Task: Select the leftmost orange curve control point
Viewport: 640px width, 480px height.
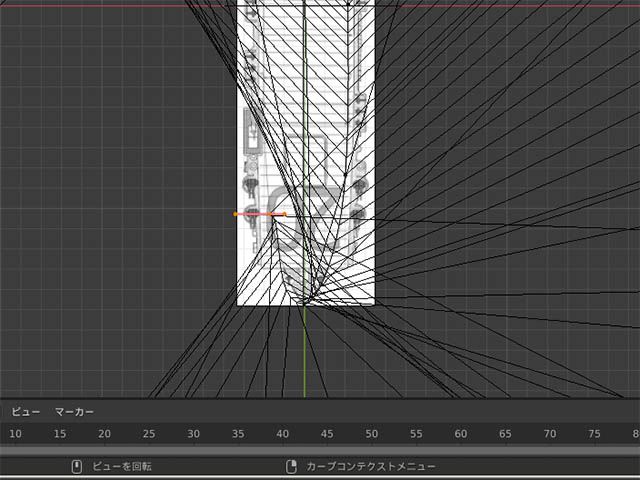Action: pos(235,214)
